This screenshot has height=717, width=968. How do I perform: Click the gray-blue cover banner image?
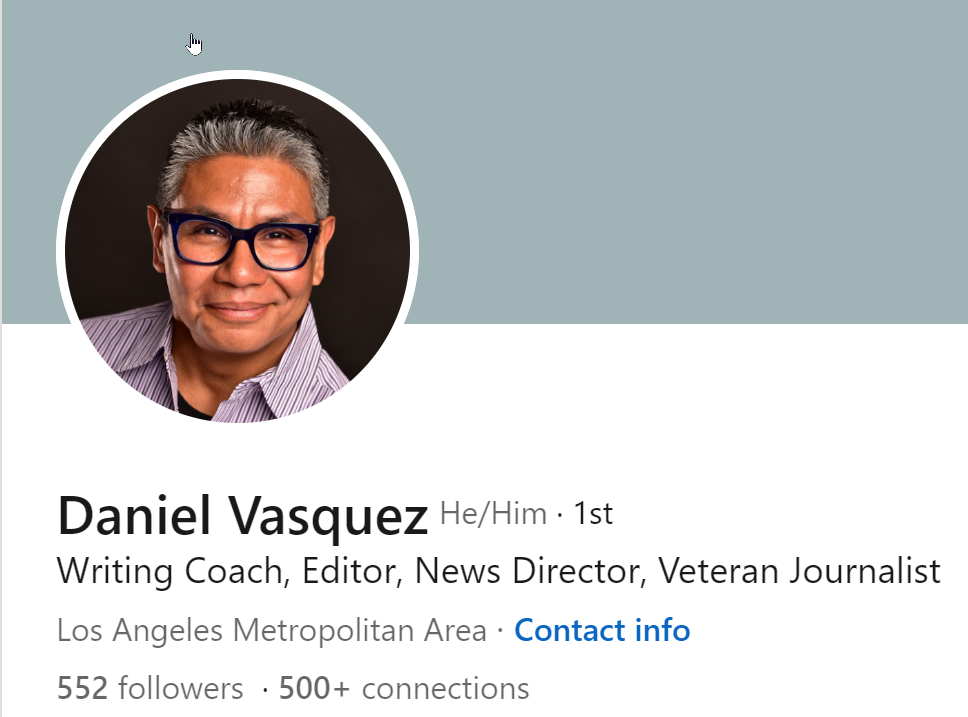click(679, 161)
